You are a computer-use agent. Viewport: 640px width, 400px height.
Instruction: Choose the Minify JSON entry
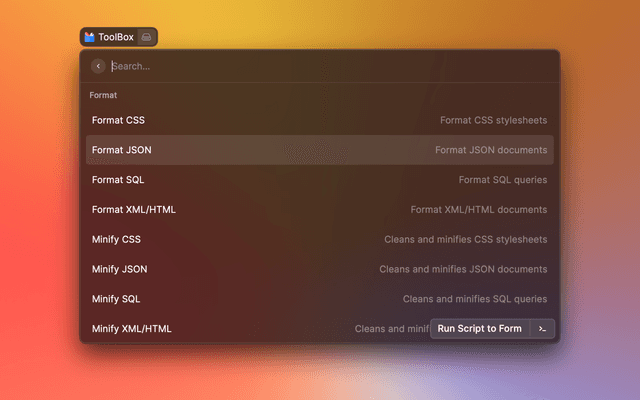point(120,269)
